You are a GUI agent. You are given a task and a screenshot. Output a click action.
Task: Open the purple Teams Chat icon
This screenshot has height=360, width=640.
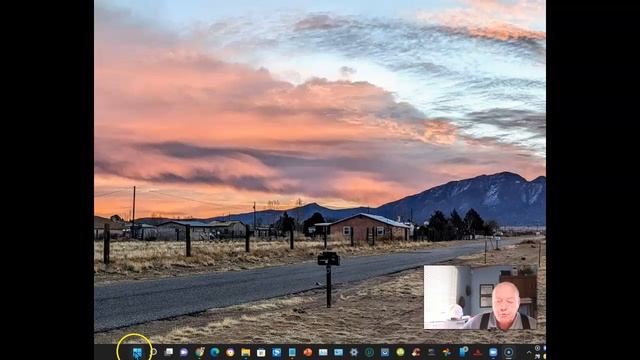[184, 352]
